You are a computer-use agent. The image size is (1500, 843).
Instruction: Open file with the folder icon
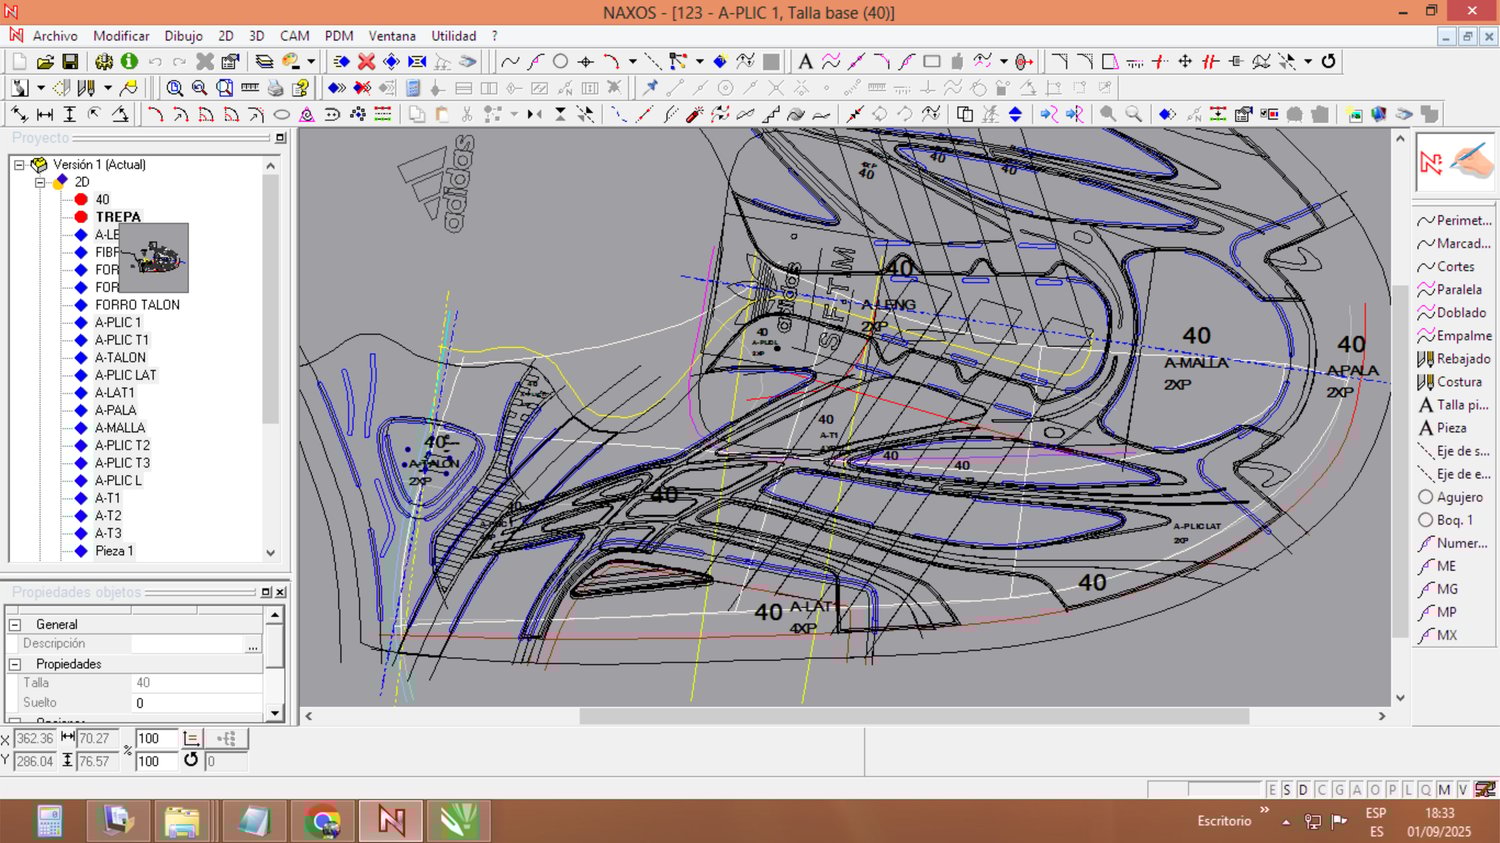[x=45, y=62]
